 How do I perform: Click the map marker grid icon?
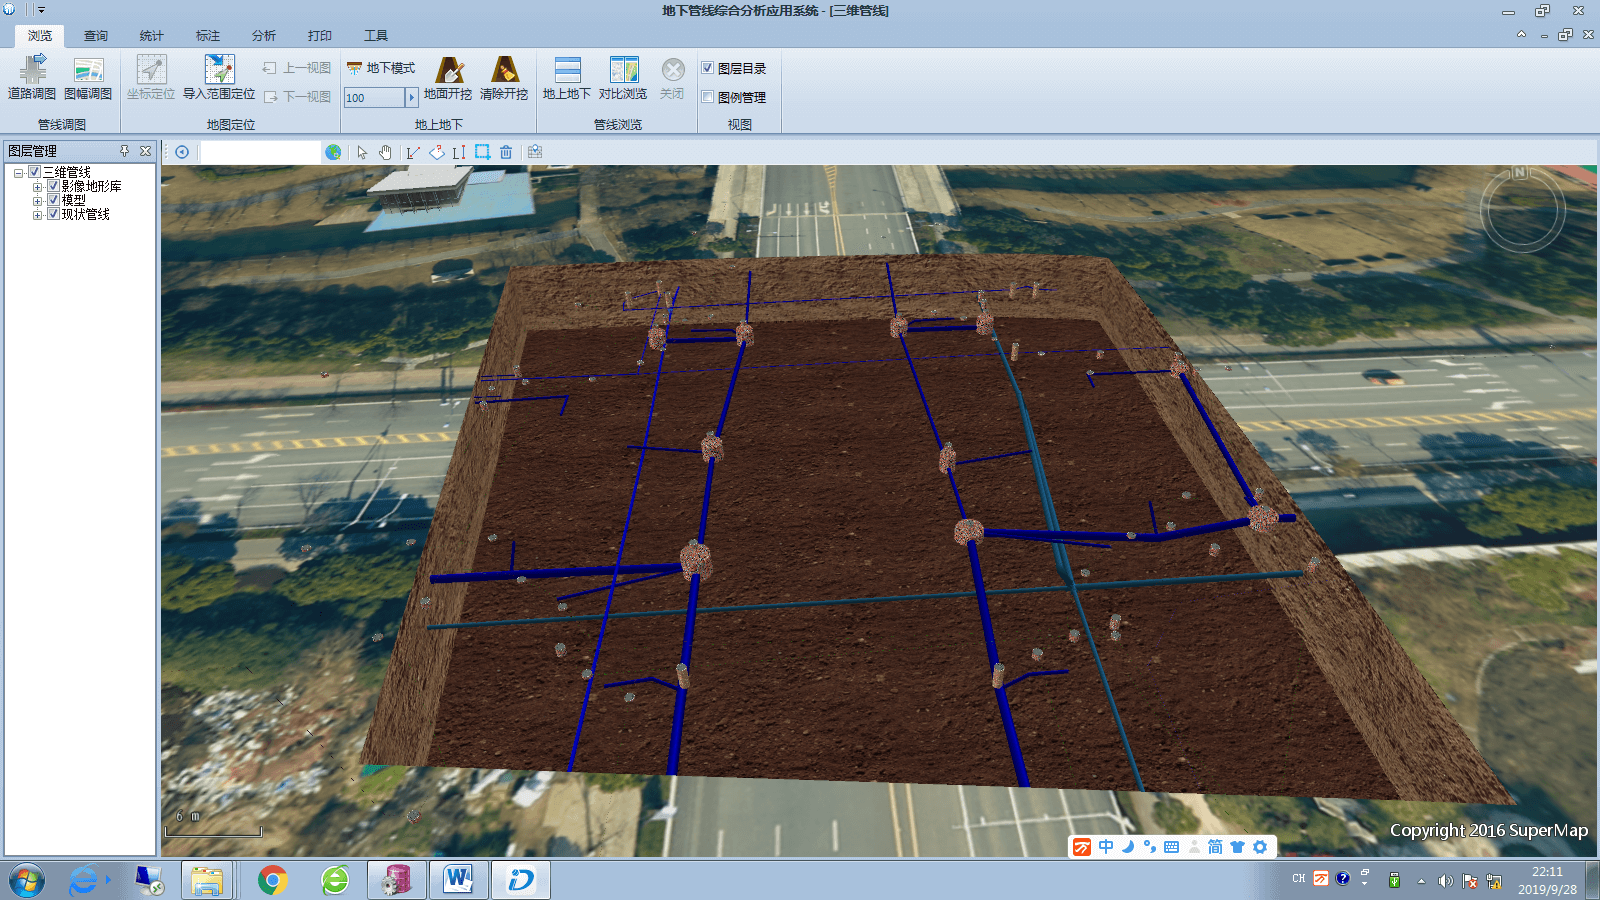point(535,152)
